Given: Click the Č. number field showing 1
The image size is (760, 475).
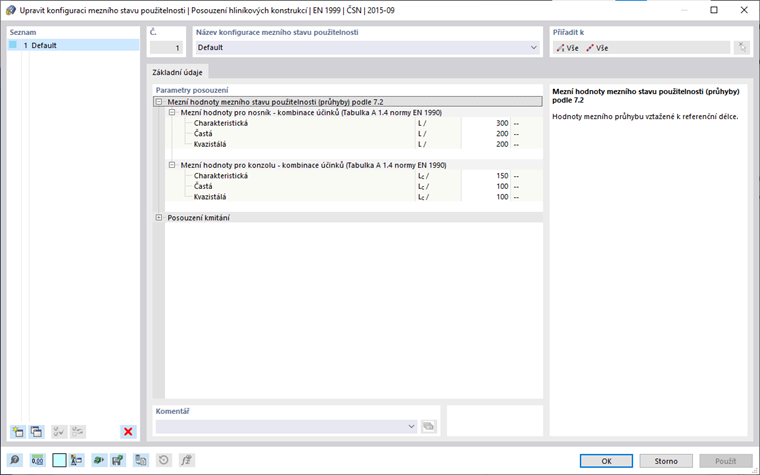Looking at the screenshot, I should coord(166,48).
